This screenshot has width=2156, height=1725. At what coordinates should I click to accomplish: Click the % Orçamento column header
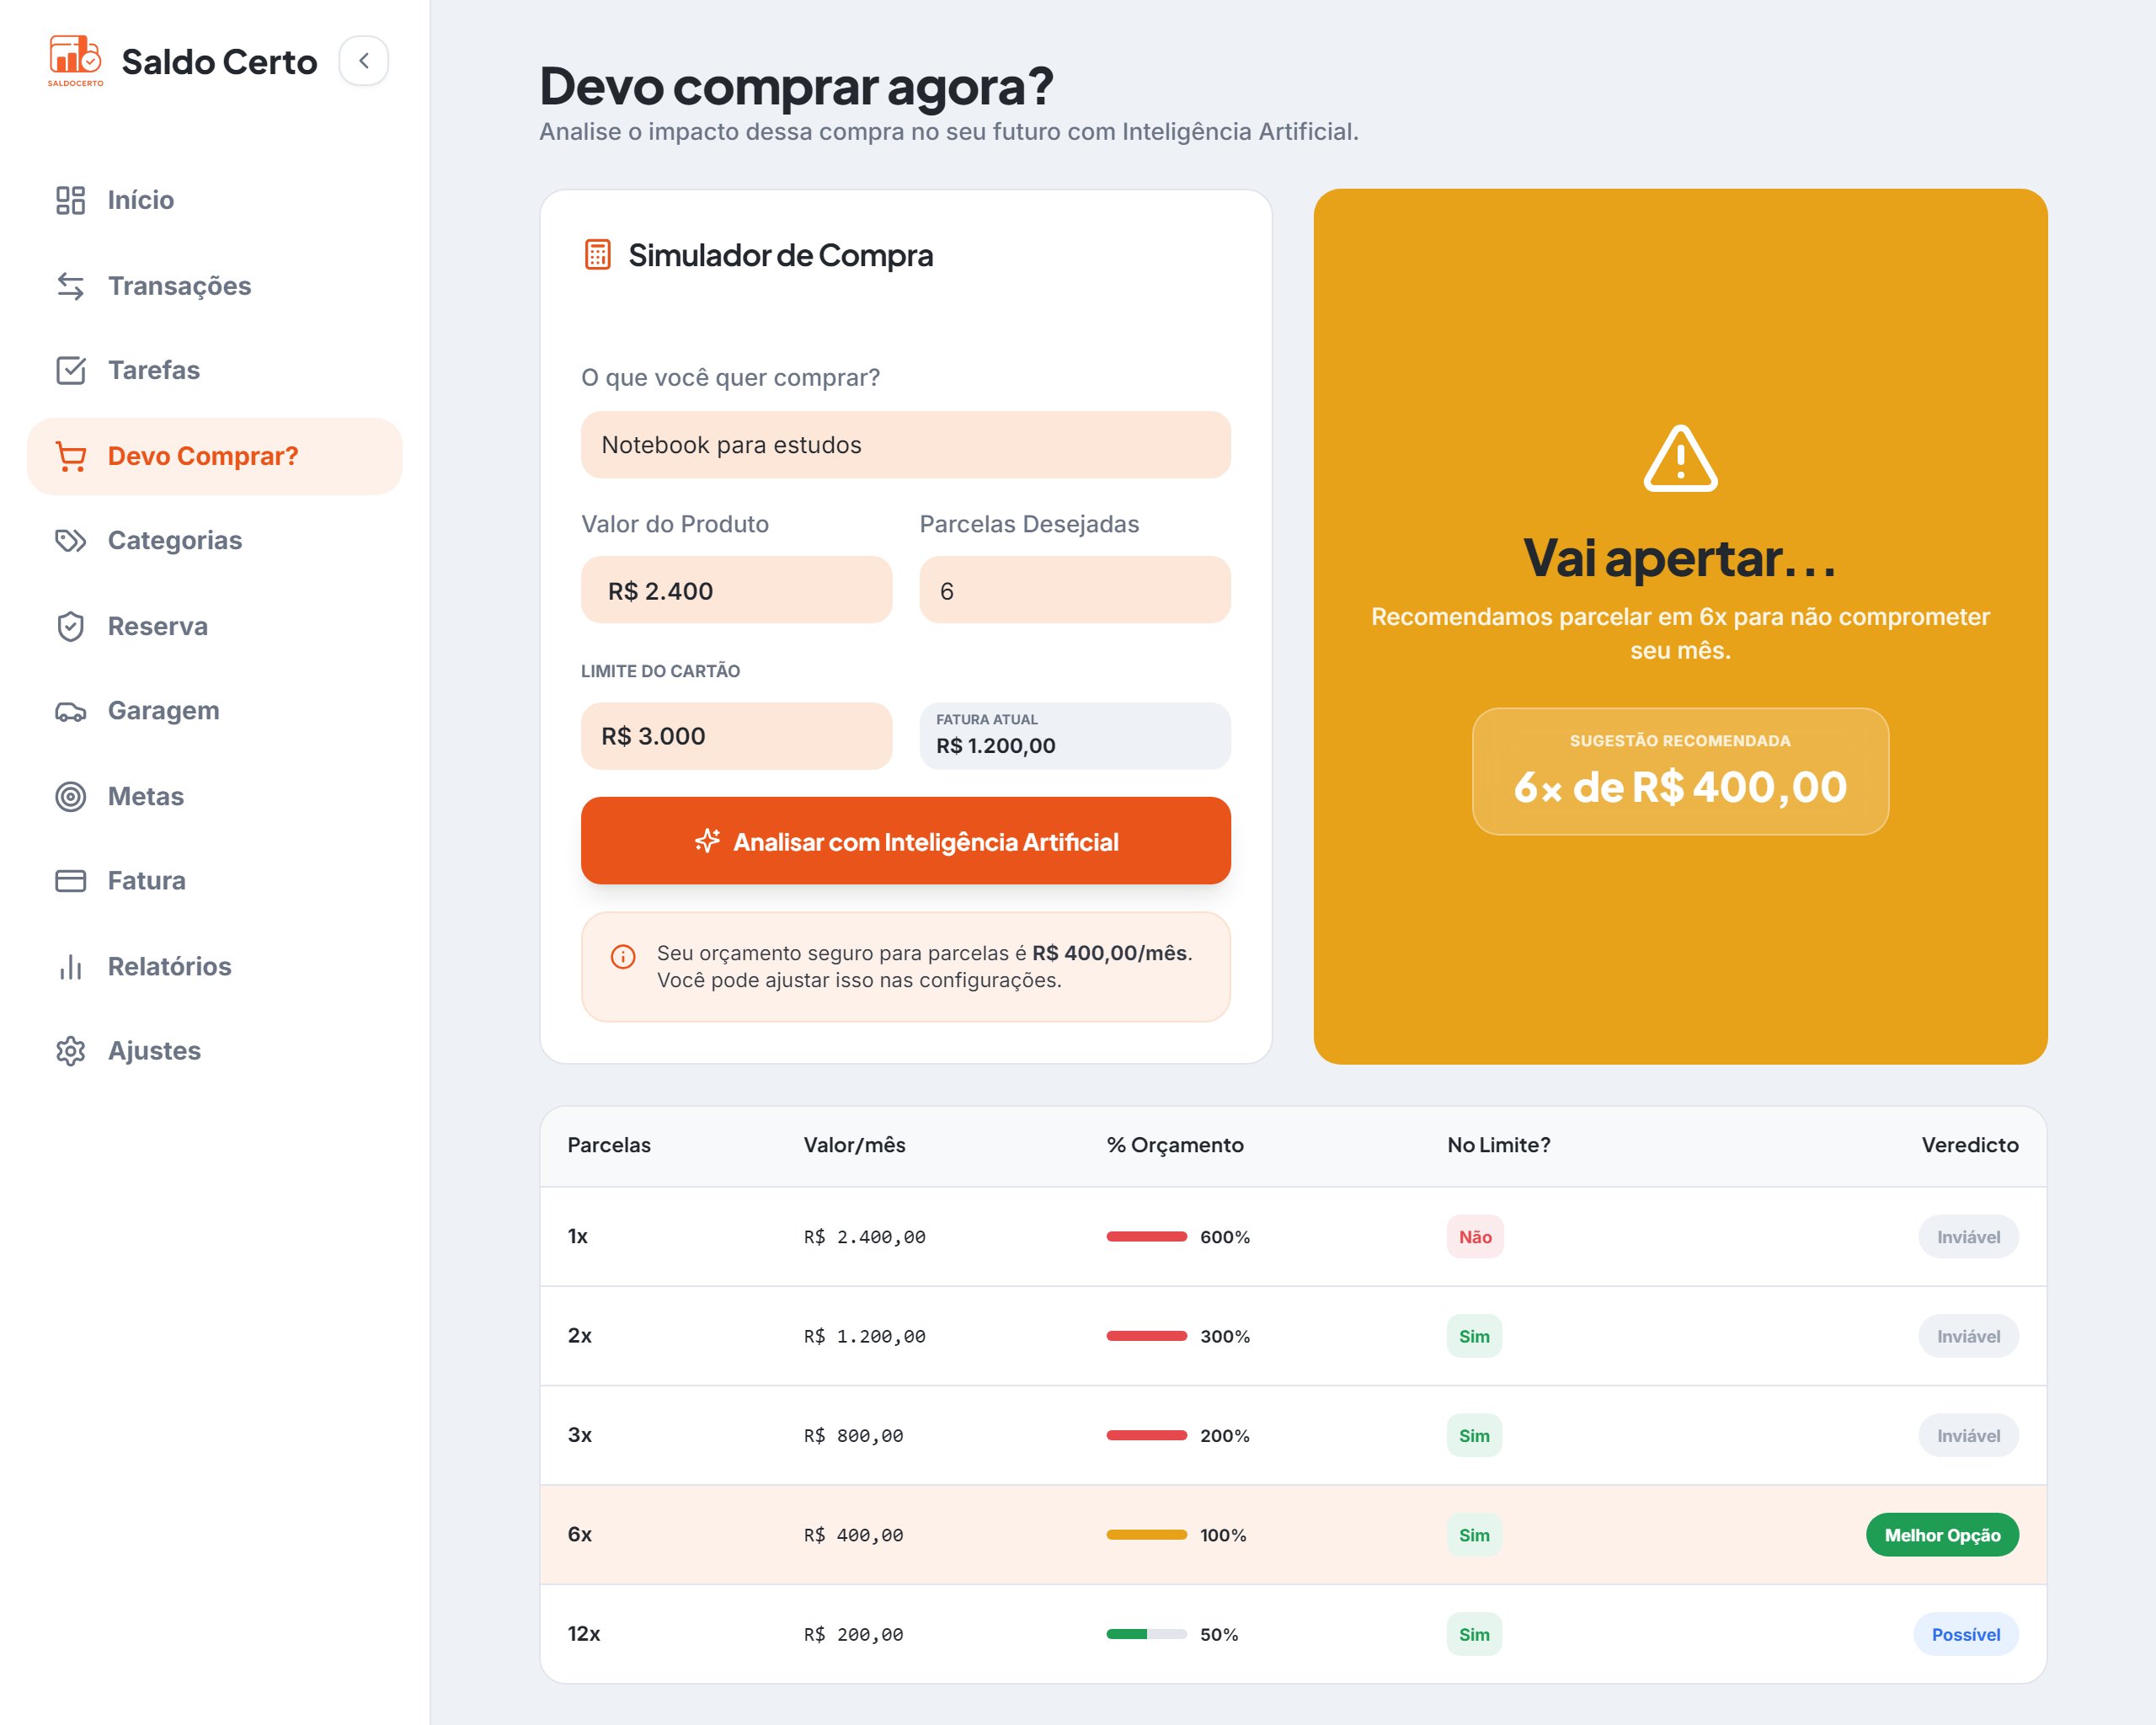(1175, 1145)
